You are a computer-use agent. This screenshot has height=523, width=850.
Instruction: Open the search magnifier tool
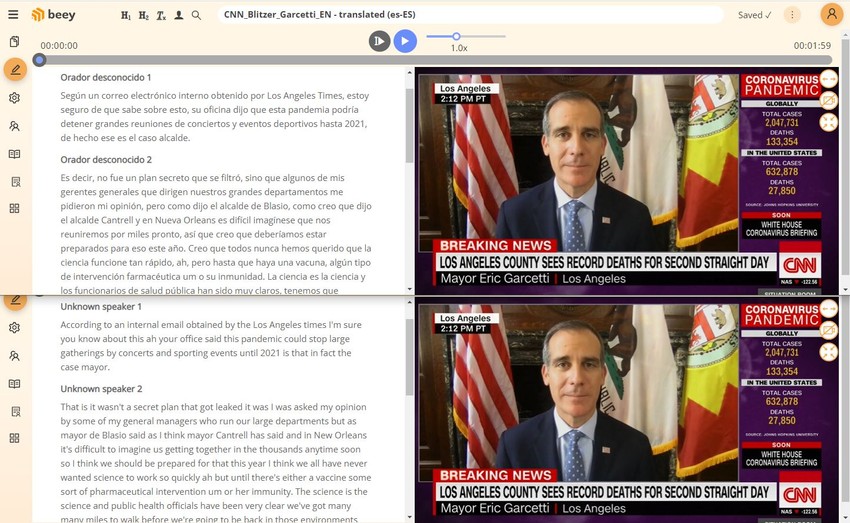tap(196, 15)
